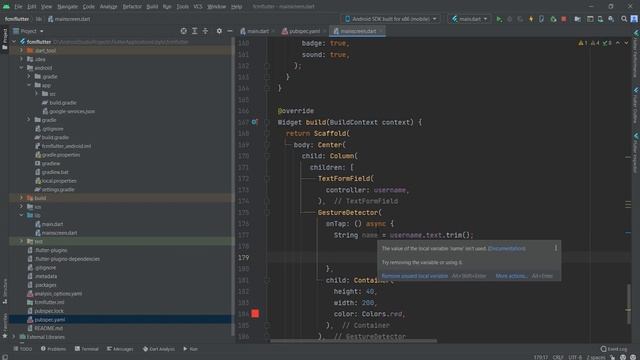Screen dimensions: 640x360
Task: Open the Documentation link in popup
Action: (507, 249)
